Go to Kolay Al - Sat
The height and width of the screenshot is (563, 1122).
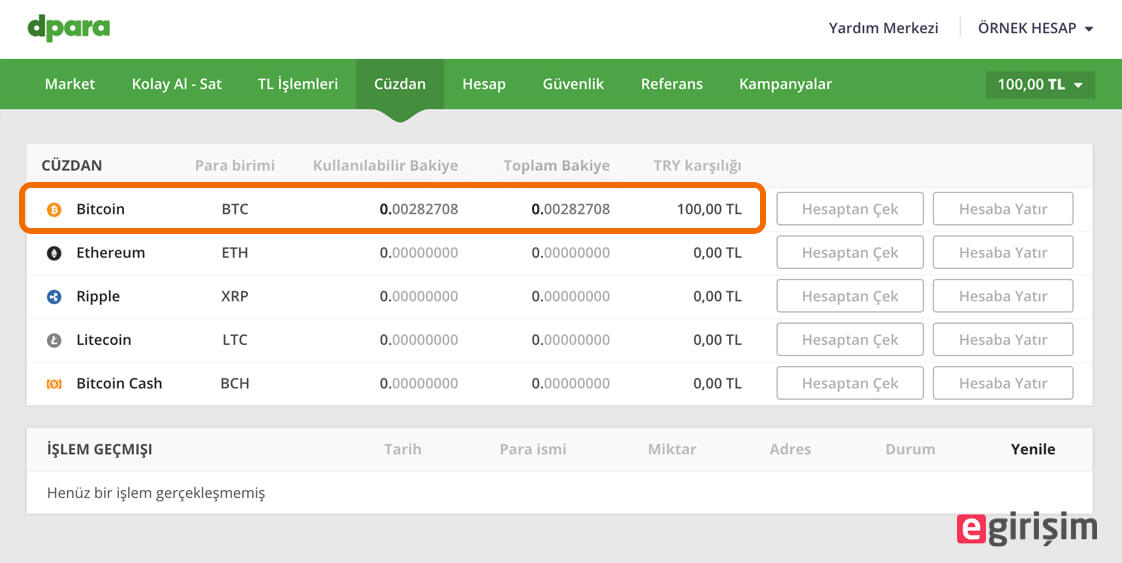[177, 84]
